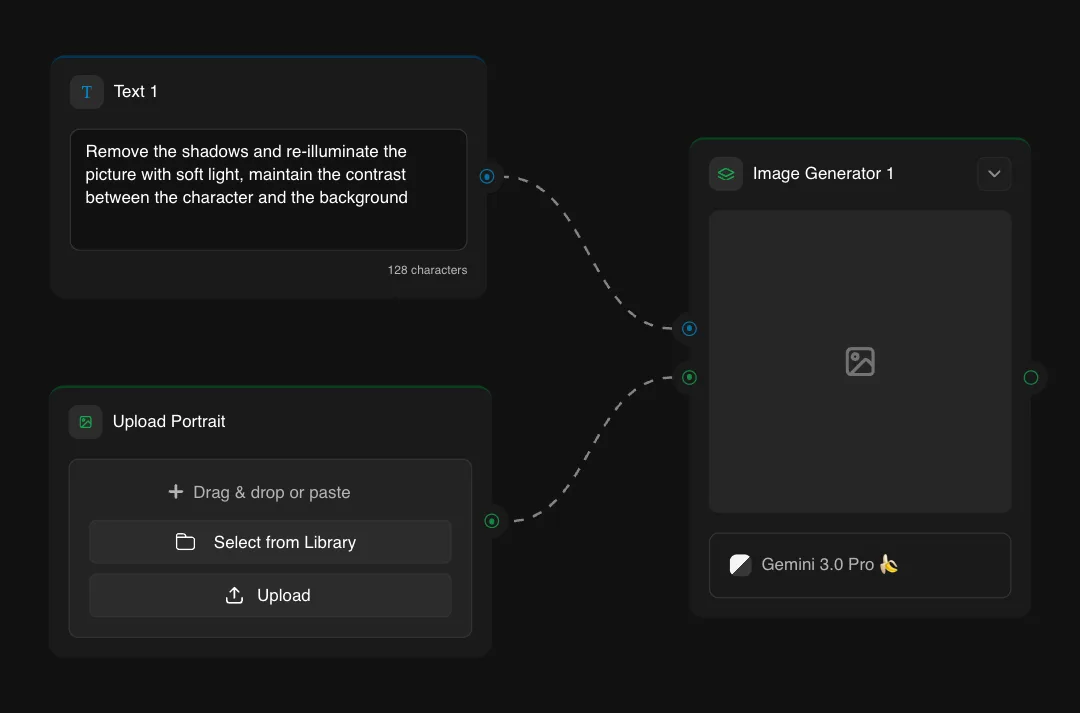
Task: Click the picture icon on the Upload Portrait header
Action: [85, 421]
